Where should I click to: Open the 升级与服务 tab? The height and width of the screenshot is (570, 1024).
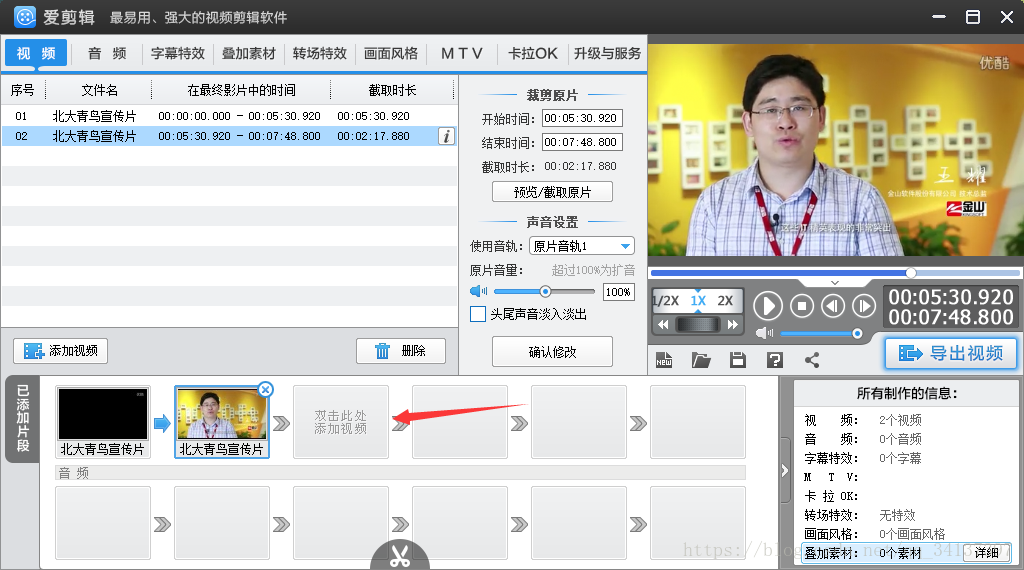[607, 54]
